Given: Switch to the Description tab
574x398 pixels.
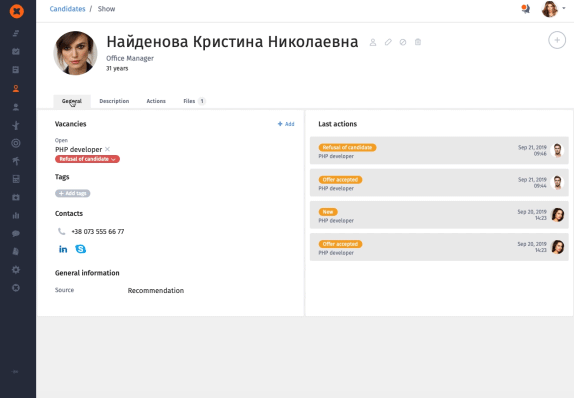Looking at the screenshot, I should (x=114, y=101).
